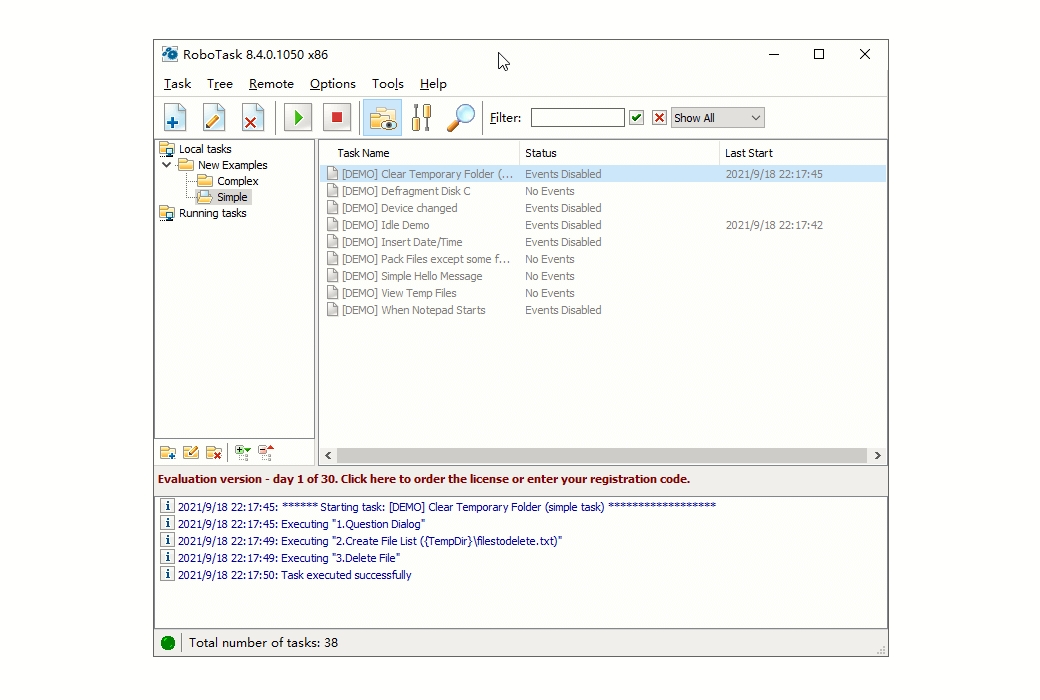This screenshot has width=1040, height=700.
Task: Click the evaluation version license order link
Action: pos(424,479)
